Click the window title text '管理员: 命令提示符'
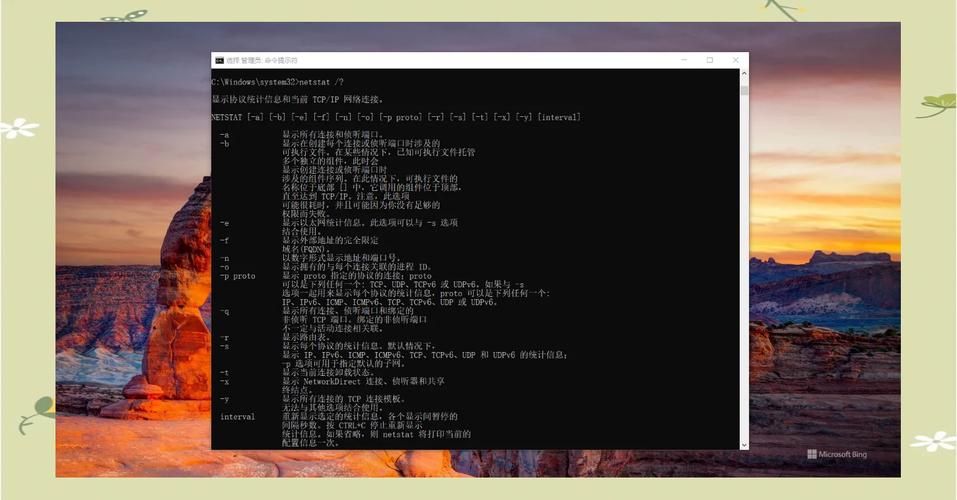 point(269,60)
